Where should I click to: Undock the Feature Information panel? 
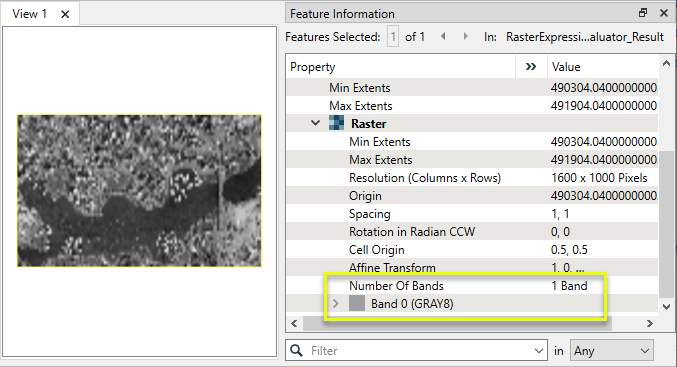click(x=643, y=13)
